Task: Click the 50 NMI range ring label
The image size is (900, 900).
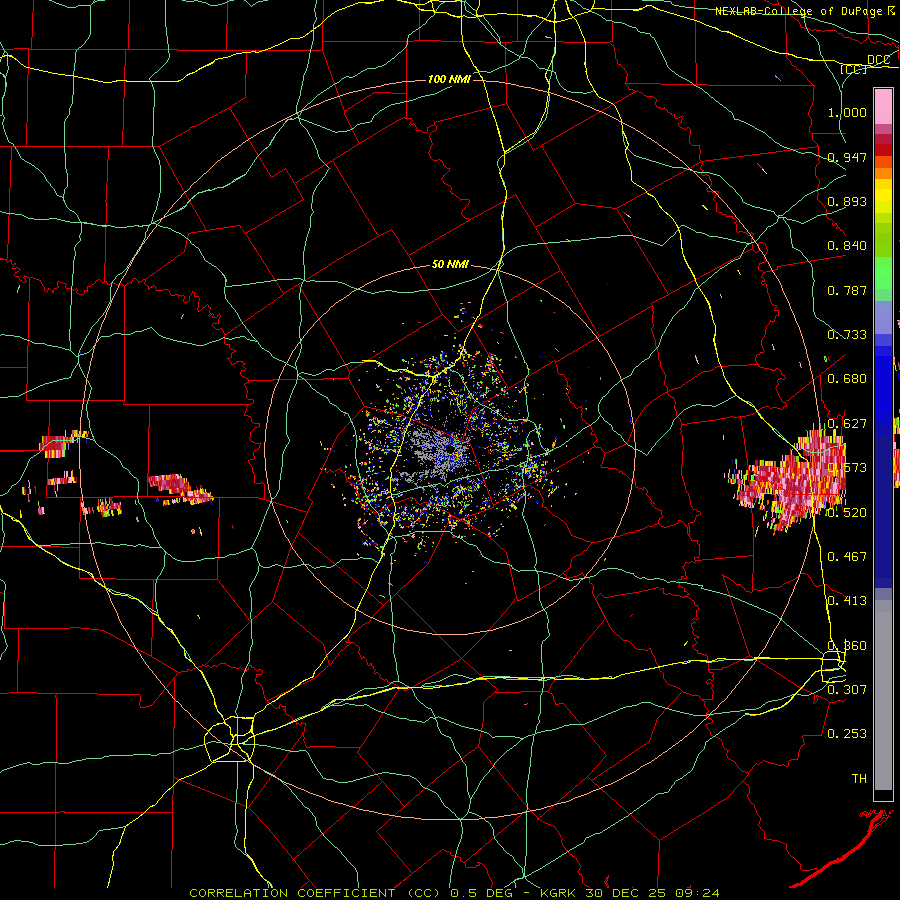Action: pyautogui.click(x=450, y=265)
